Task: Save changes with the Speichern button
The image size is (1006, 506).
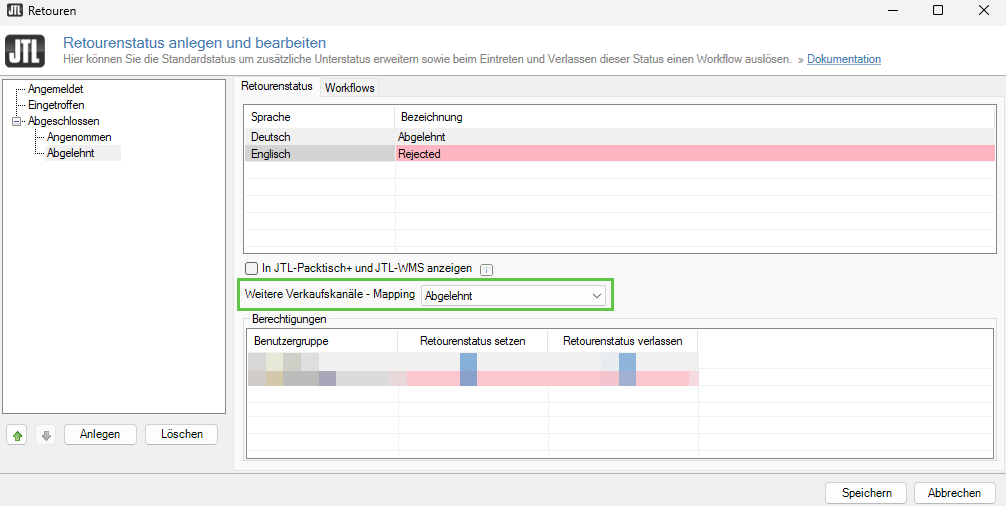Action: coord(866,493)
